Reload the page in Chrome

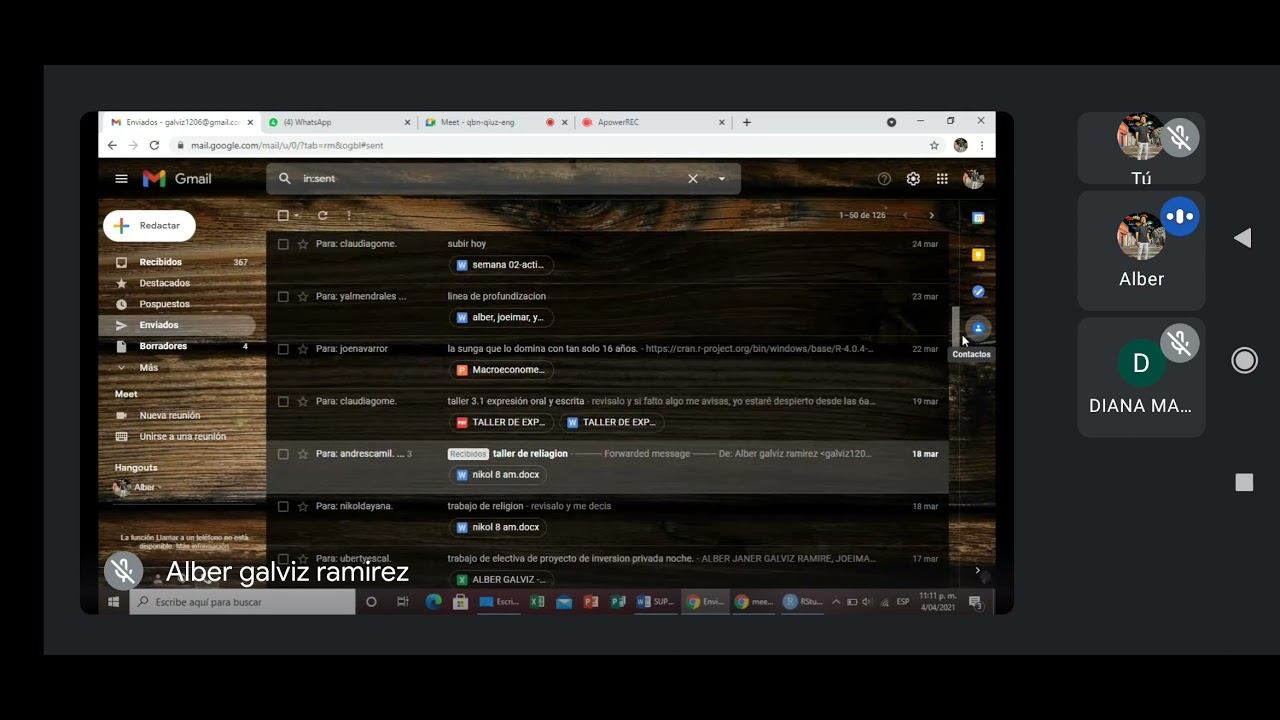tap(154, 145)
